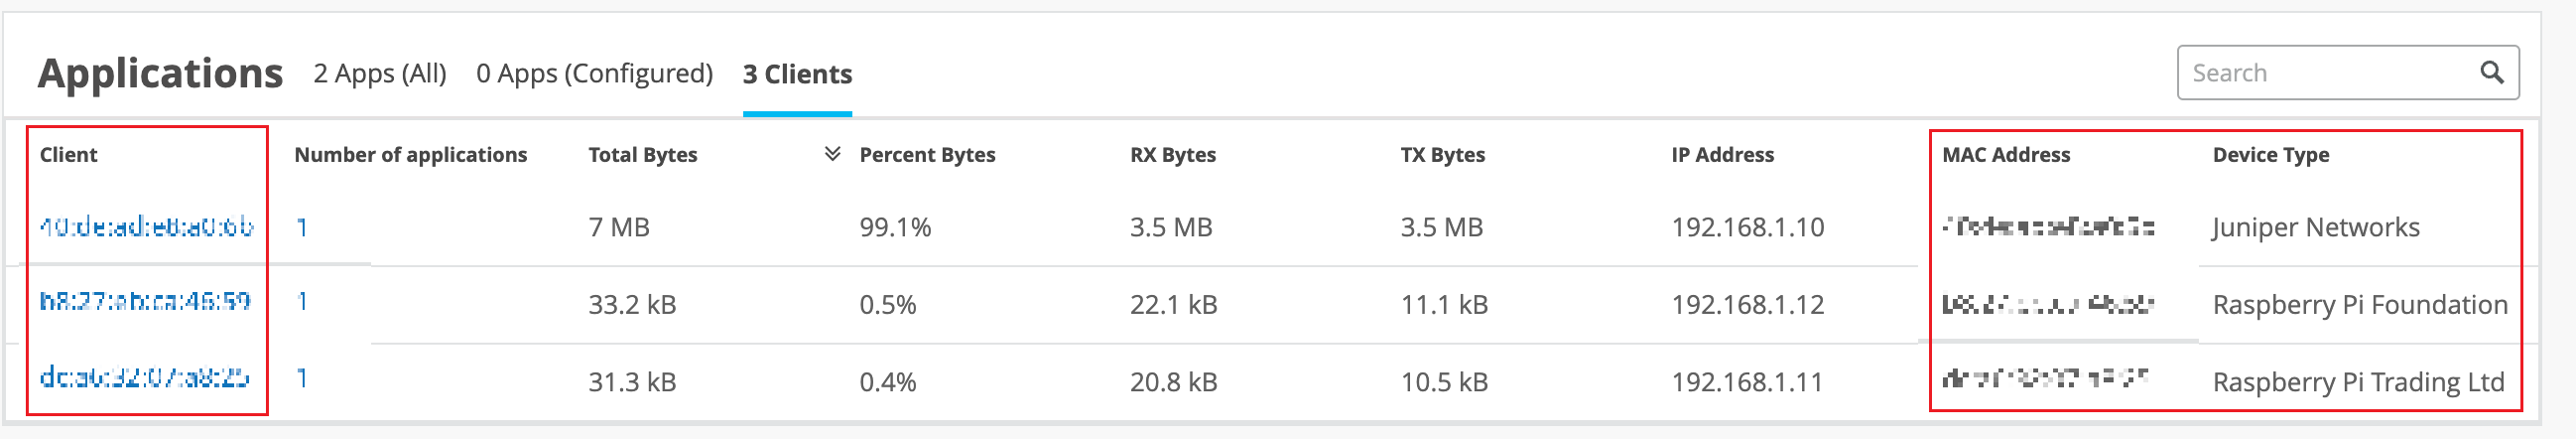The width and height of the screenshot is (2576, 439).
Task: Click the IP Address column header
Action: (1722, 155)
